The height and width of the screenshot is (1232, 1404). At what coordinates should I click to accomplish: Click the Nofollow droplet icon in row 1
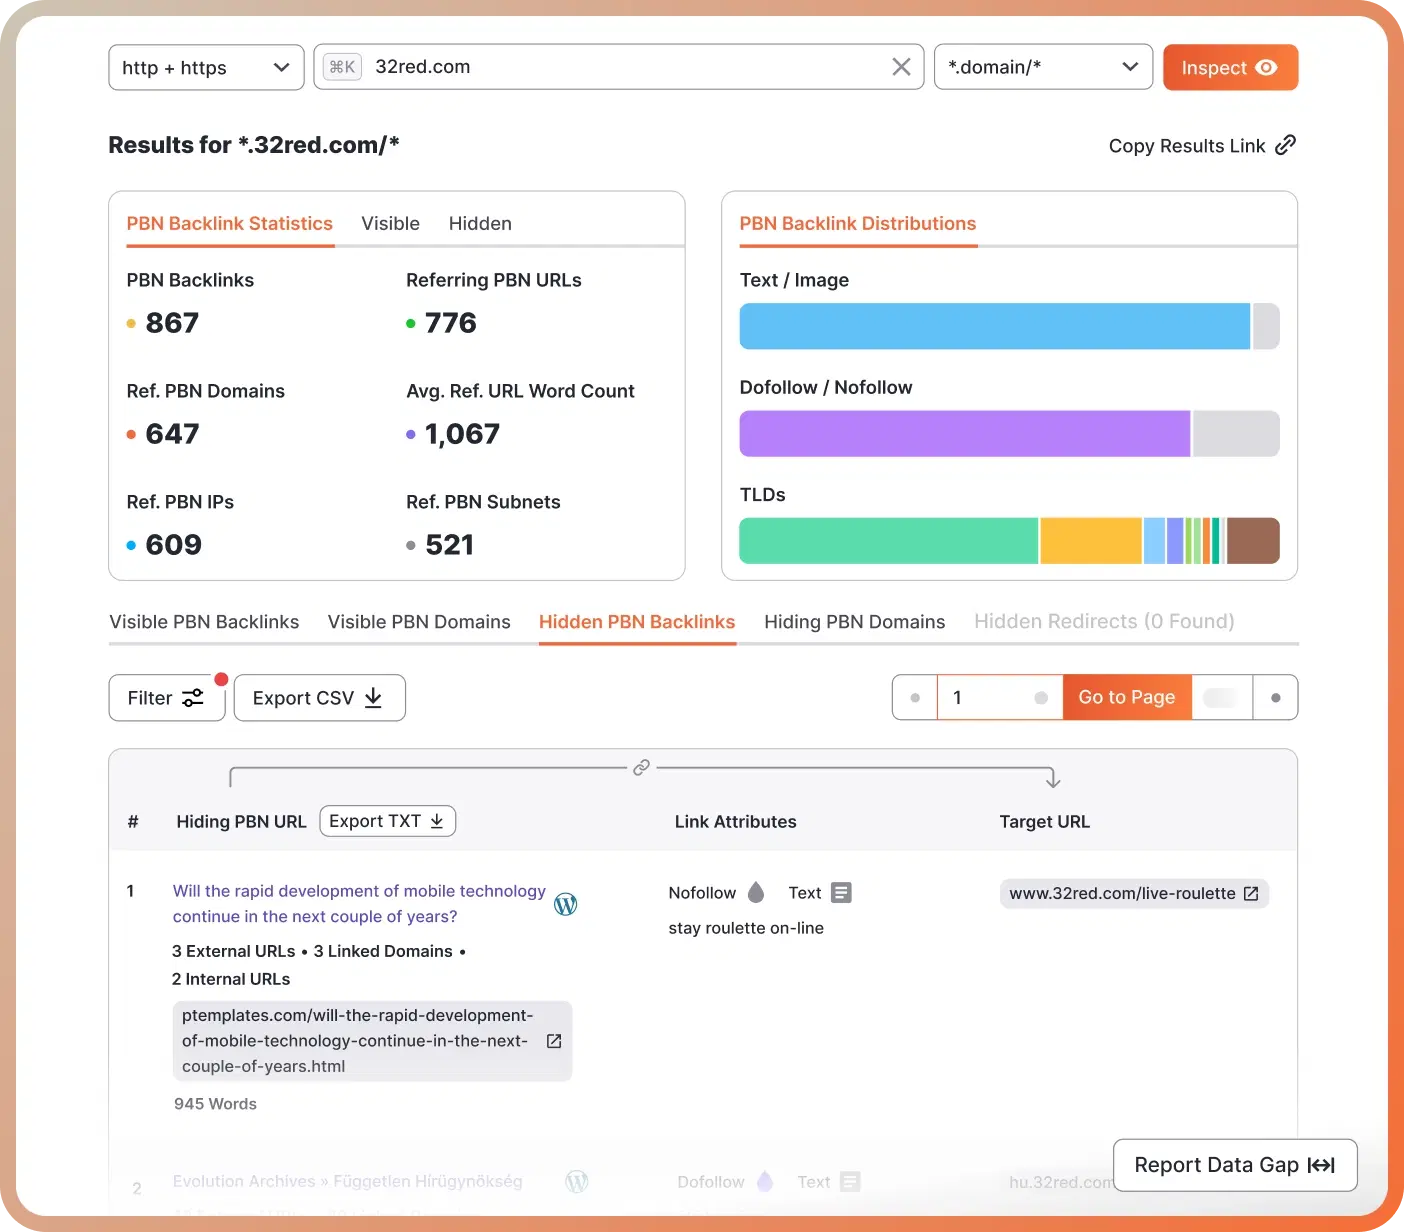[756, 892]
